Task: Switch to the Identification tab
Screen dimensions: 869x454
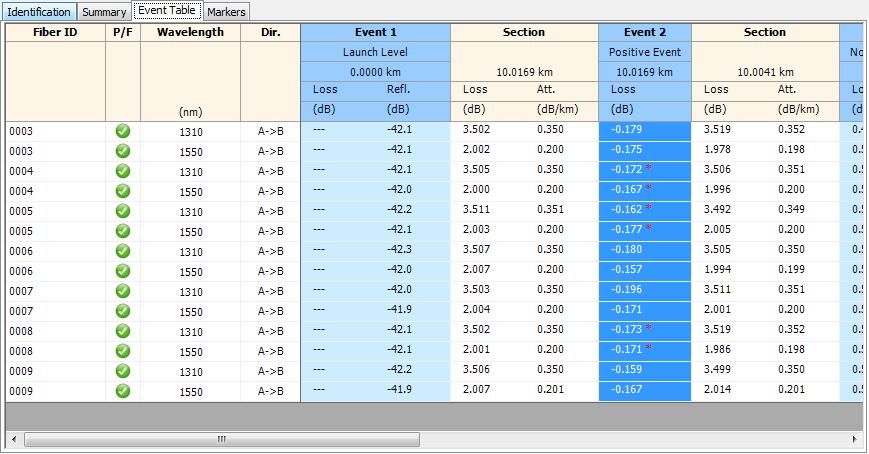Action: 39,12
